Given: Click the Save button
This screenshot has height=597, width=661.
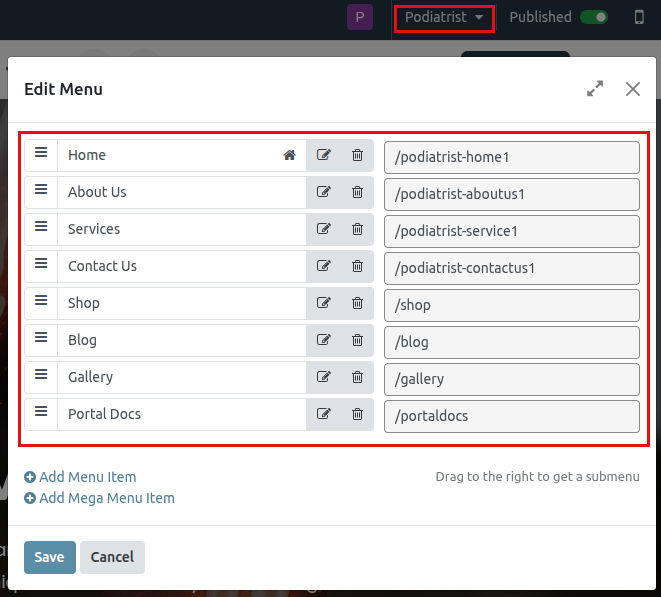Looking at the screenshot, I should (x=49, y=557).
